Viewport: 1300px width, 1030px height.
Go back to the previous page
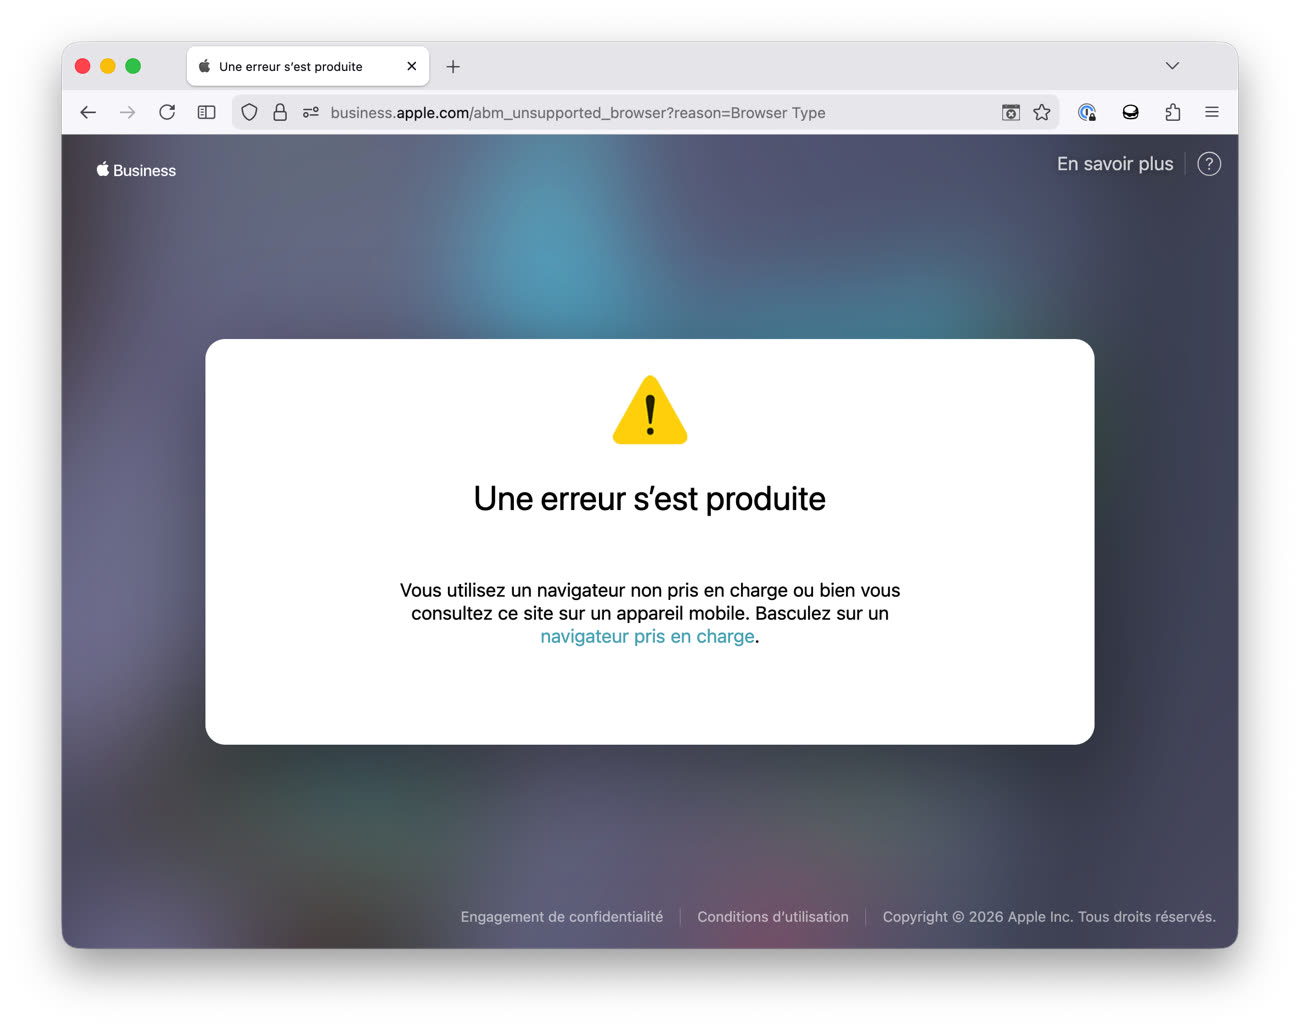pos(88,113)
